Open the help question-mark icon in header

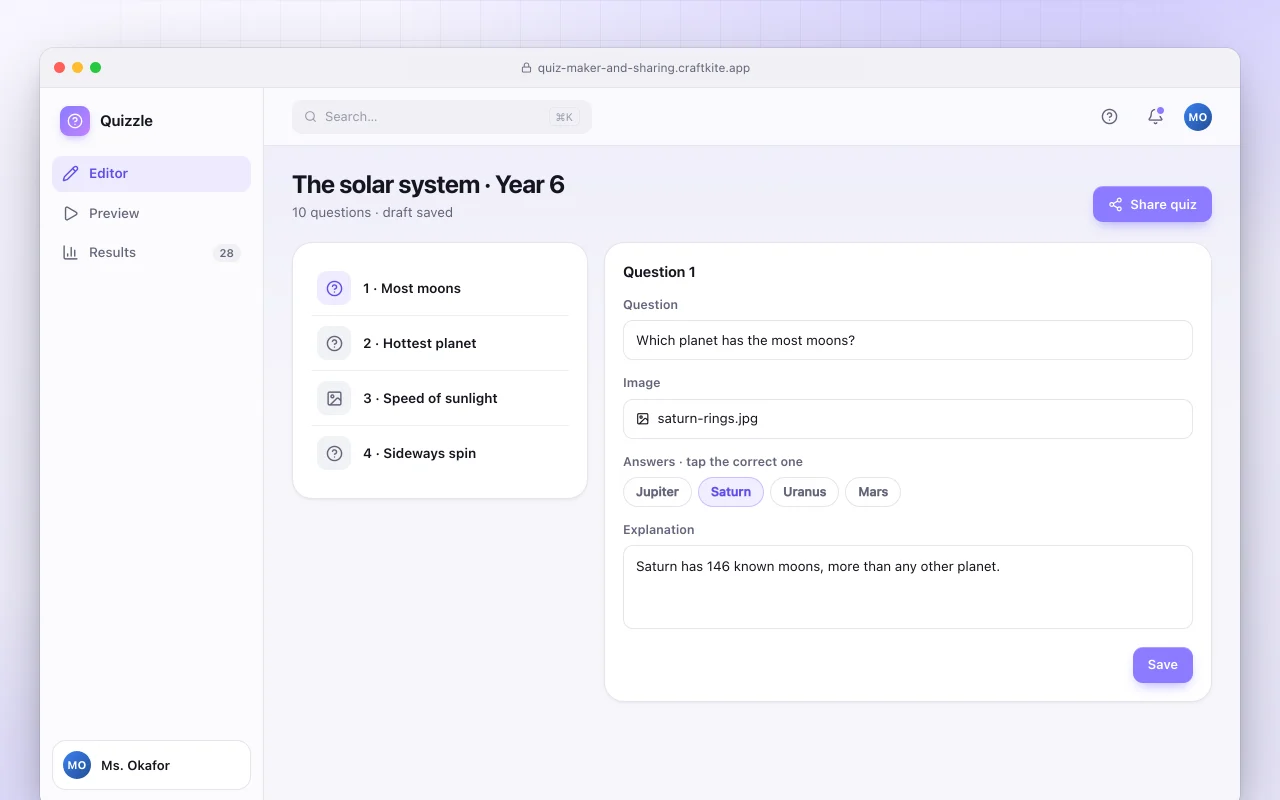click(1109, 117)
